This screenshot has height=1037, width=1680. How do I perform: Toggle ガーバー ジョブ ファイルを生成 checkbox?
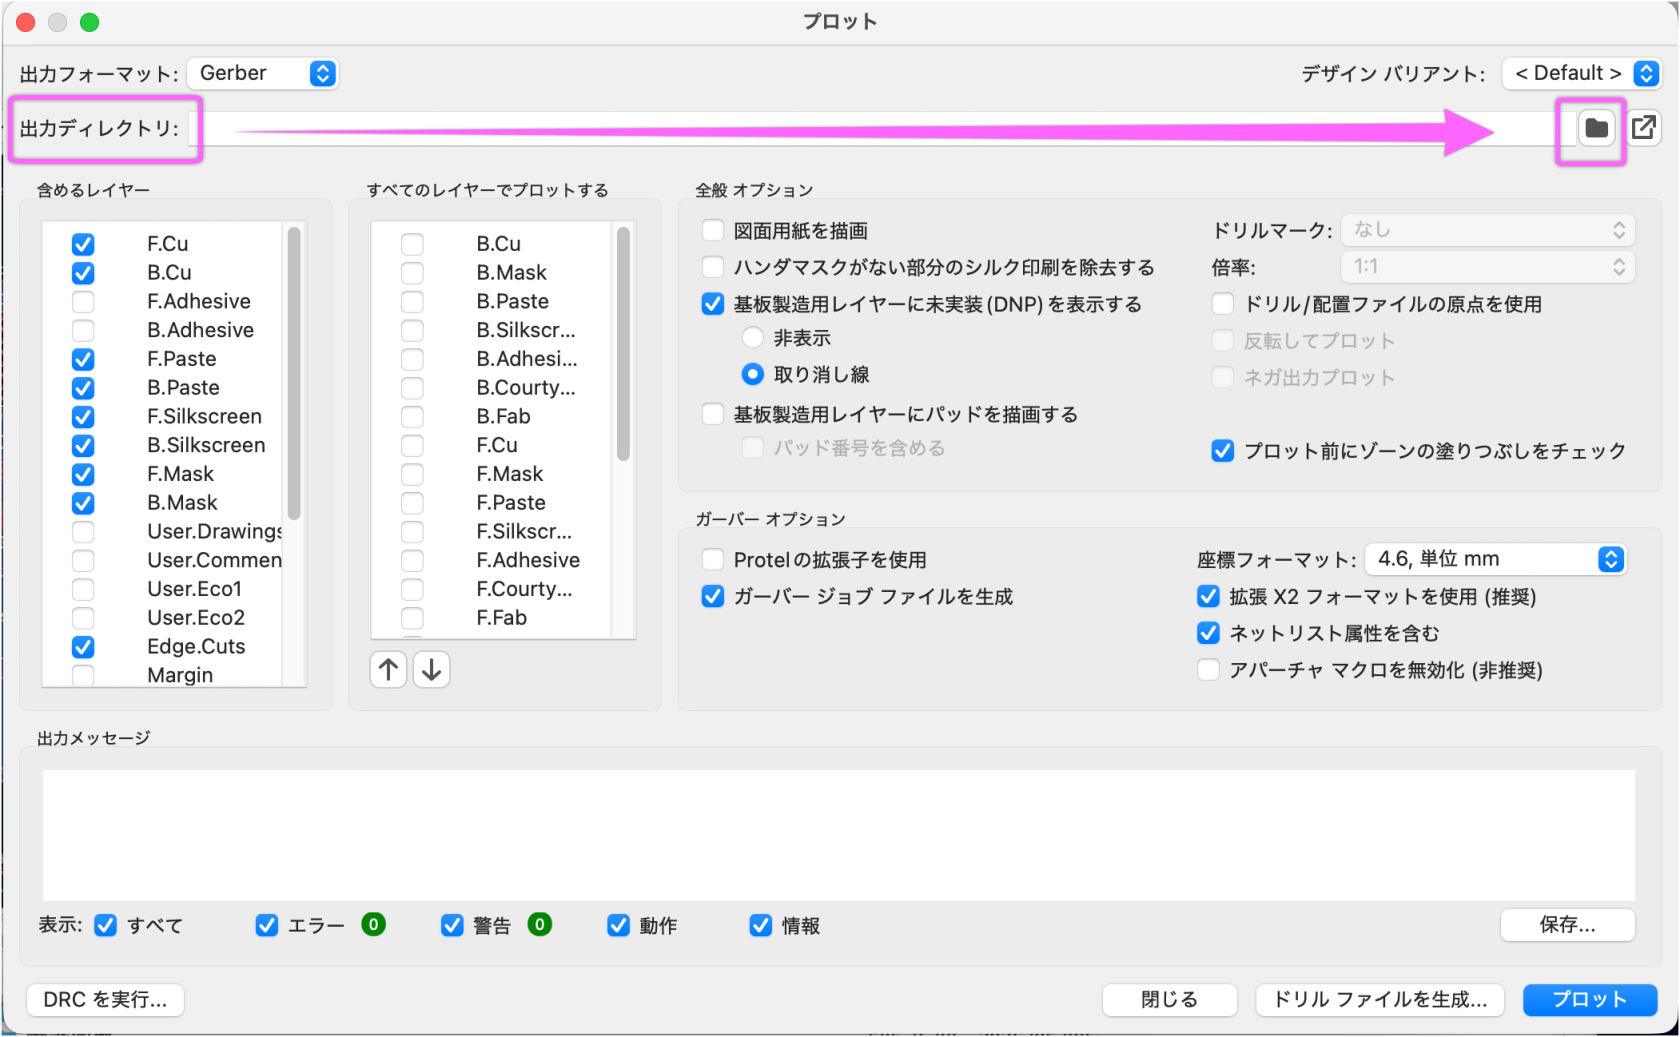click(x=713, y=597)
